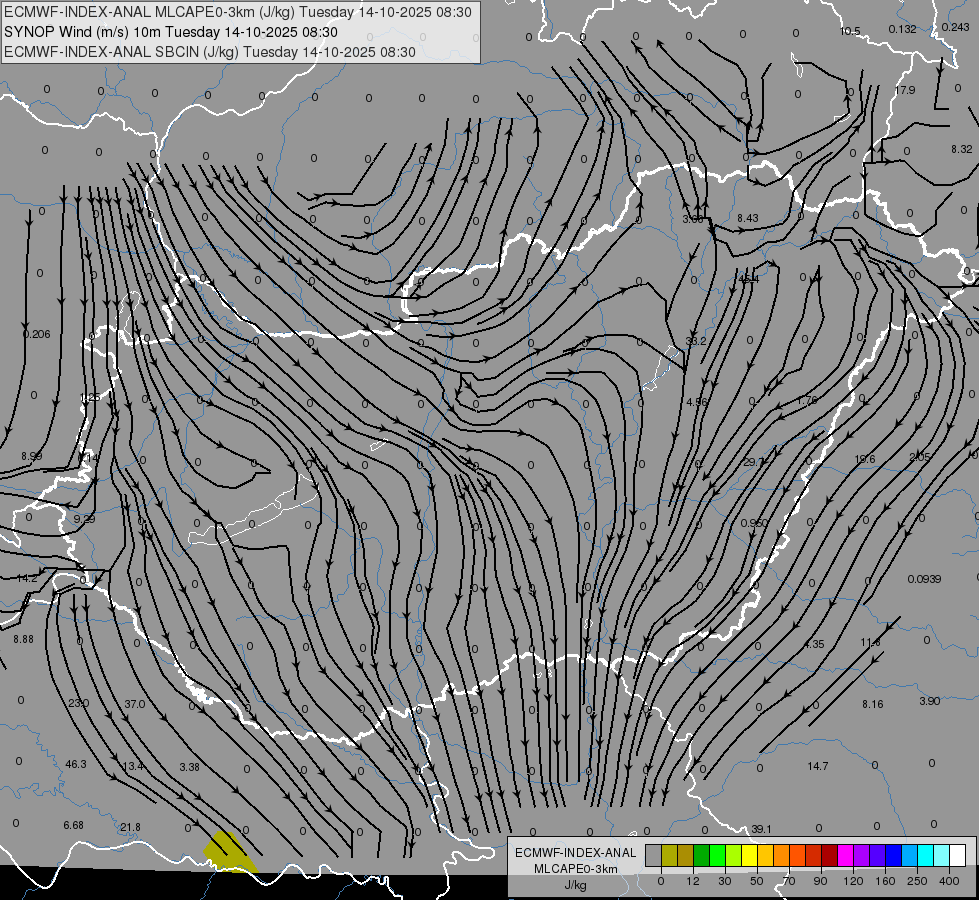
Task: Click the MLCAPE0-3km header line
Action: click(237, 12)
